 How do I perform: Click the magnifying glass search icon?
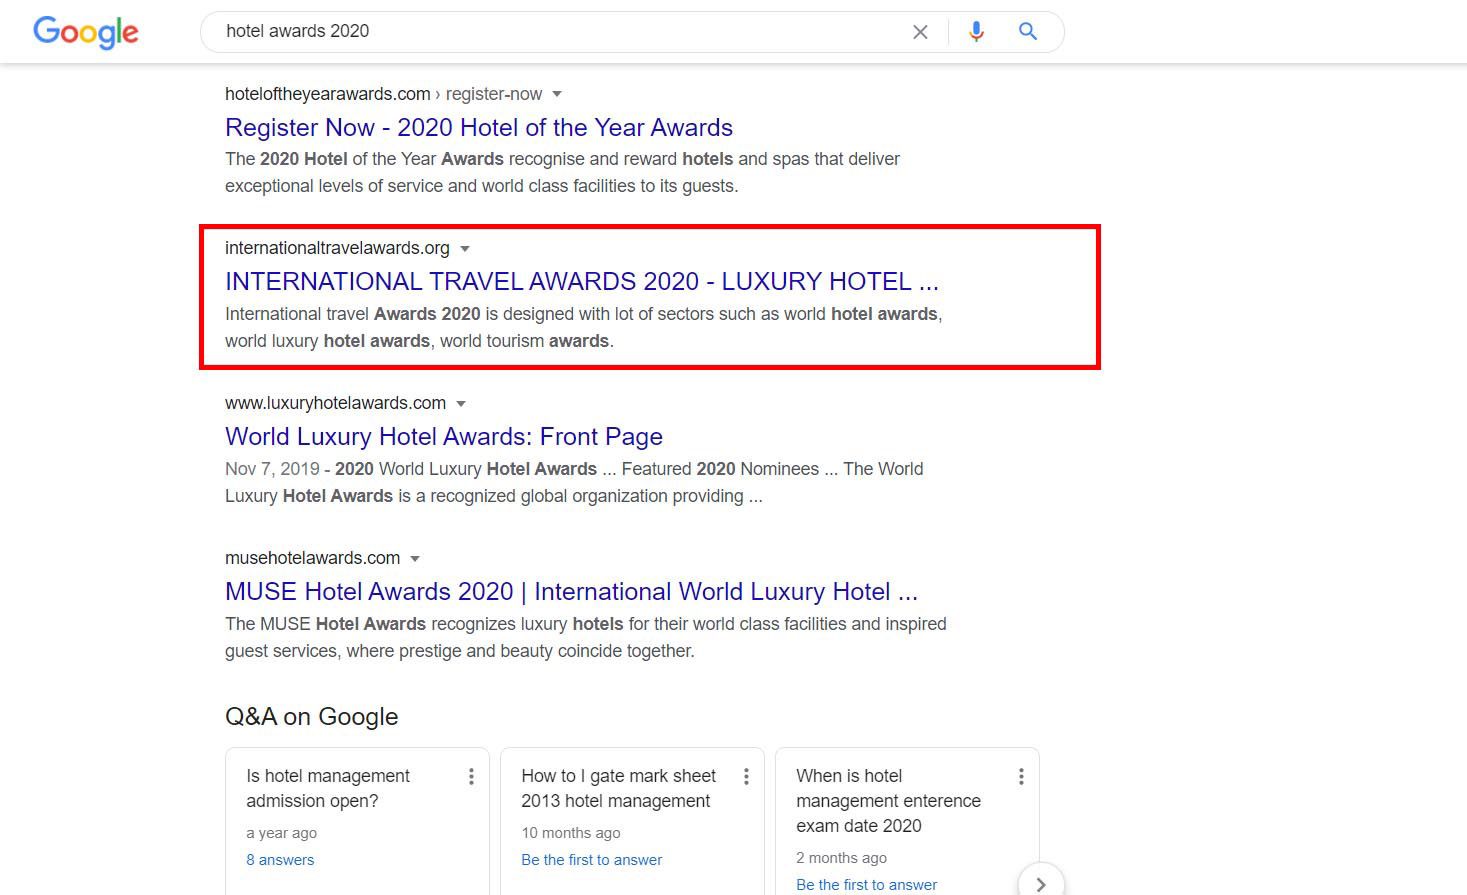pos(1027,32)
